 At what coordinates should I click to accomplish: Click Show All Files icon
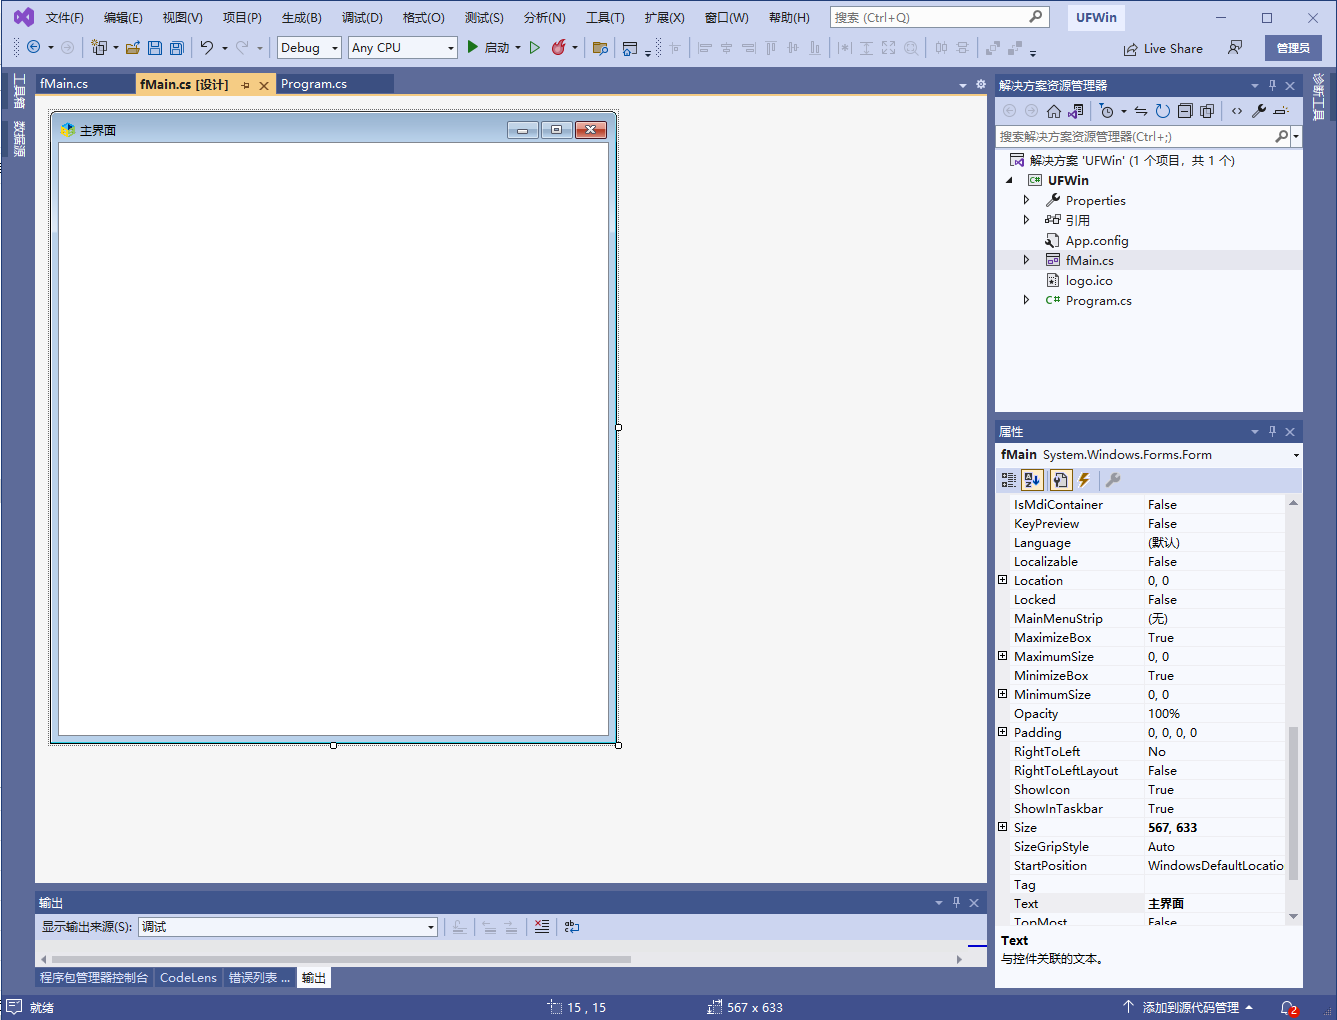click(1207, 111)
